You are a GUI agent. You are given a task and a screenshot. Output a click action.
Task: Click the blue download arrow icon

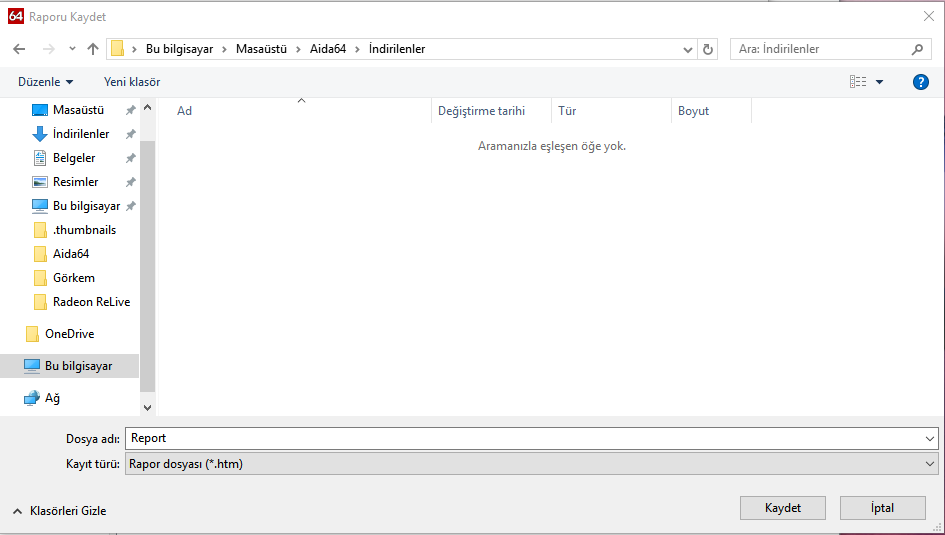[x=40, y=134]
